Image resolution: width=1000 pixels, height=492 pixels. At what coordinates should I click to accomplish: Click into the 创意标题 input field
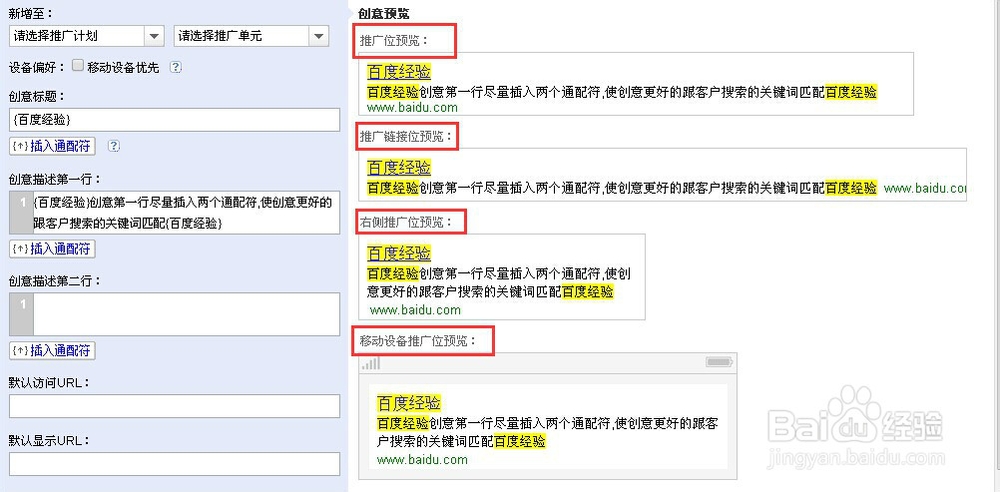[x=174, y=119]
